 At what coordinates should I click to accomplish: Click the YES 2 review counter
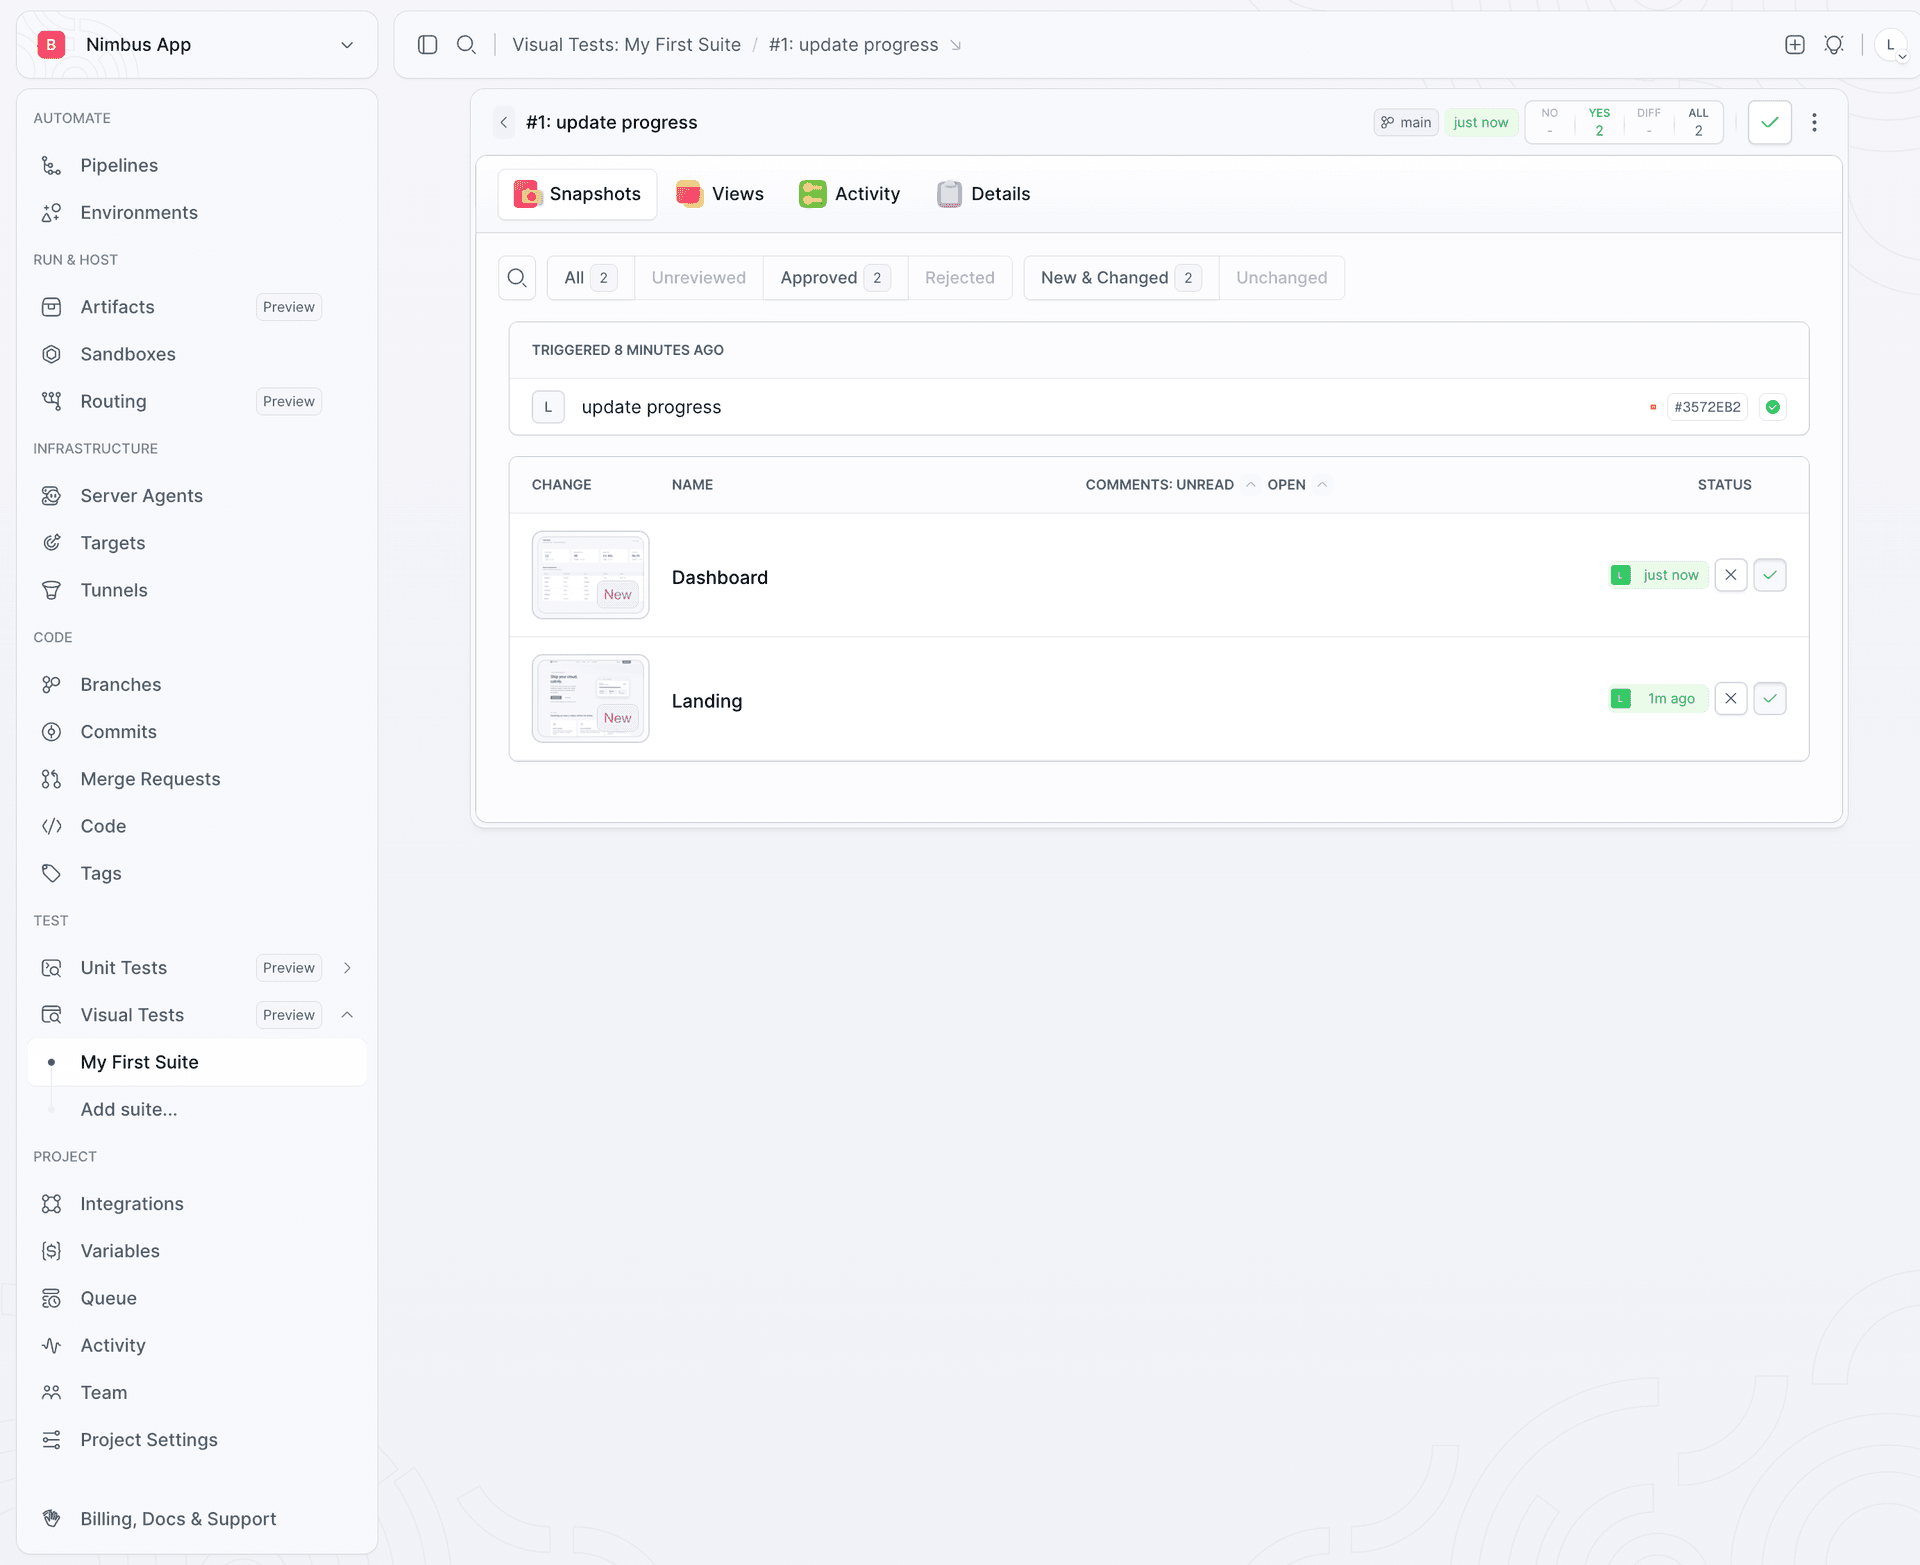click(1599, 122)
